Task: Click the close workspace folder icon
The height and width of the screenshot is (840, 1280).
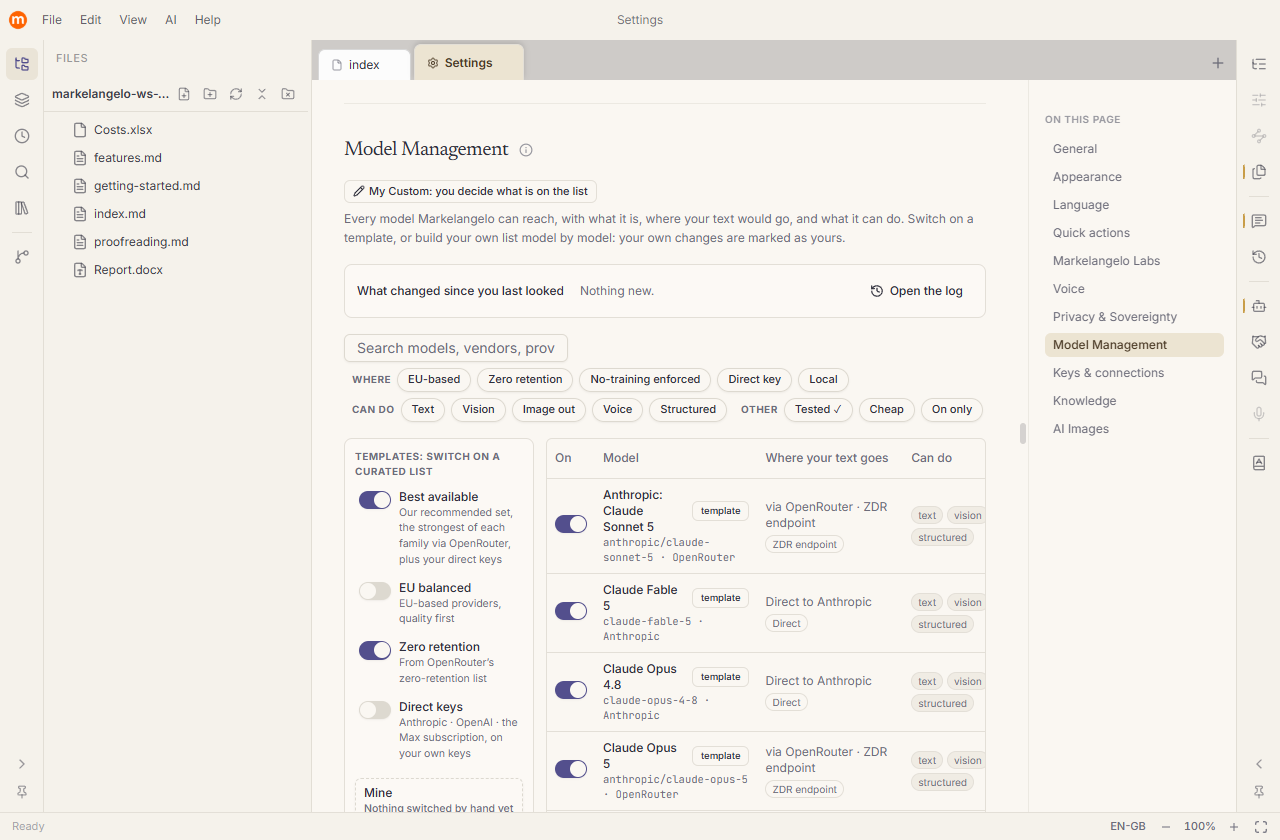Action: pyautogui.click(x=288, y=94)
